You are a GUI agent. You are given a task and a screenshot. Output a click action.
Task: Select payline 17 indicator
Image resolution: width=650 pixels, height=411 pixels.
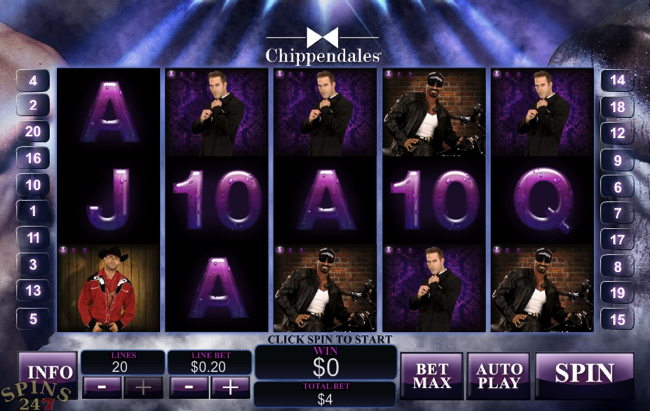pos(617,240)
